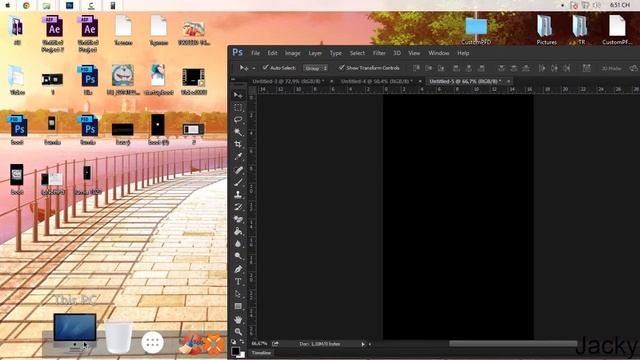This screenshot has width=640, height=360.
Task: Select the Rectangle shape tool
Action: point(238,306)
